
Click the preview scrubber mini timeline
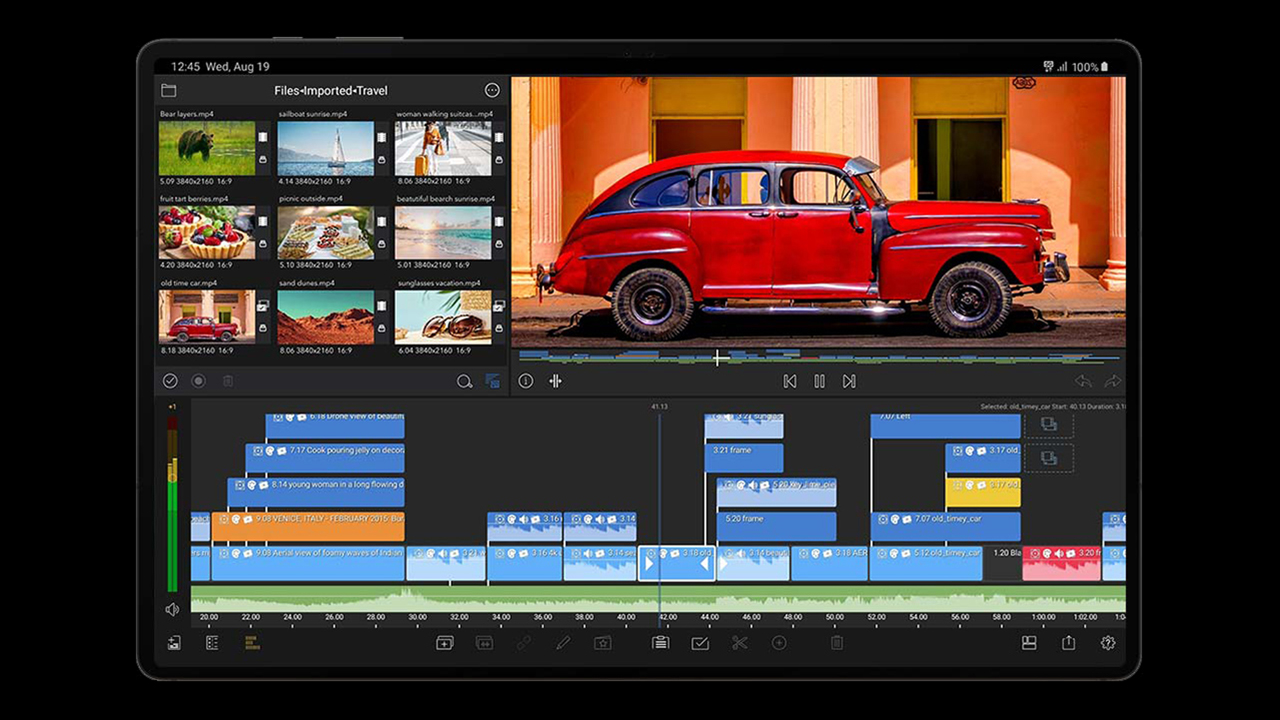pos(820,357)
